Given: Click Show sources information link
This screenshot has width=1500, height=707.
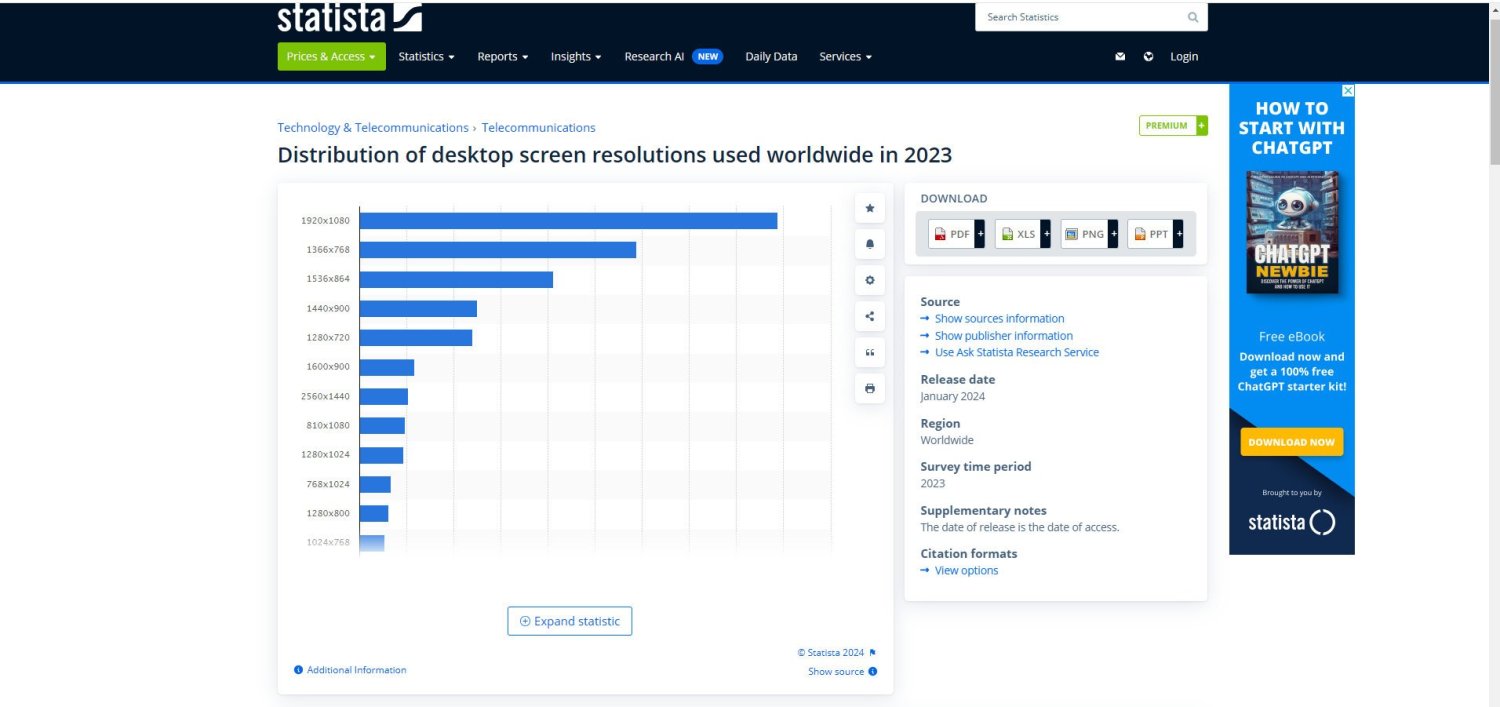Looking at the screenshot, I should pyautogui.click(x=999, y=319).
